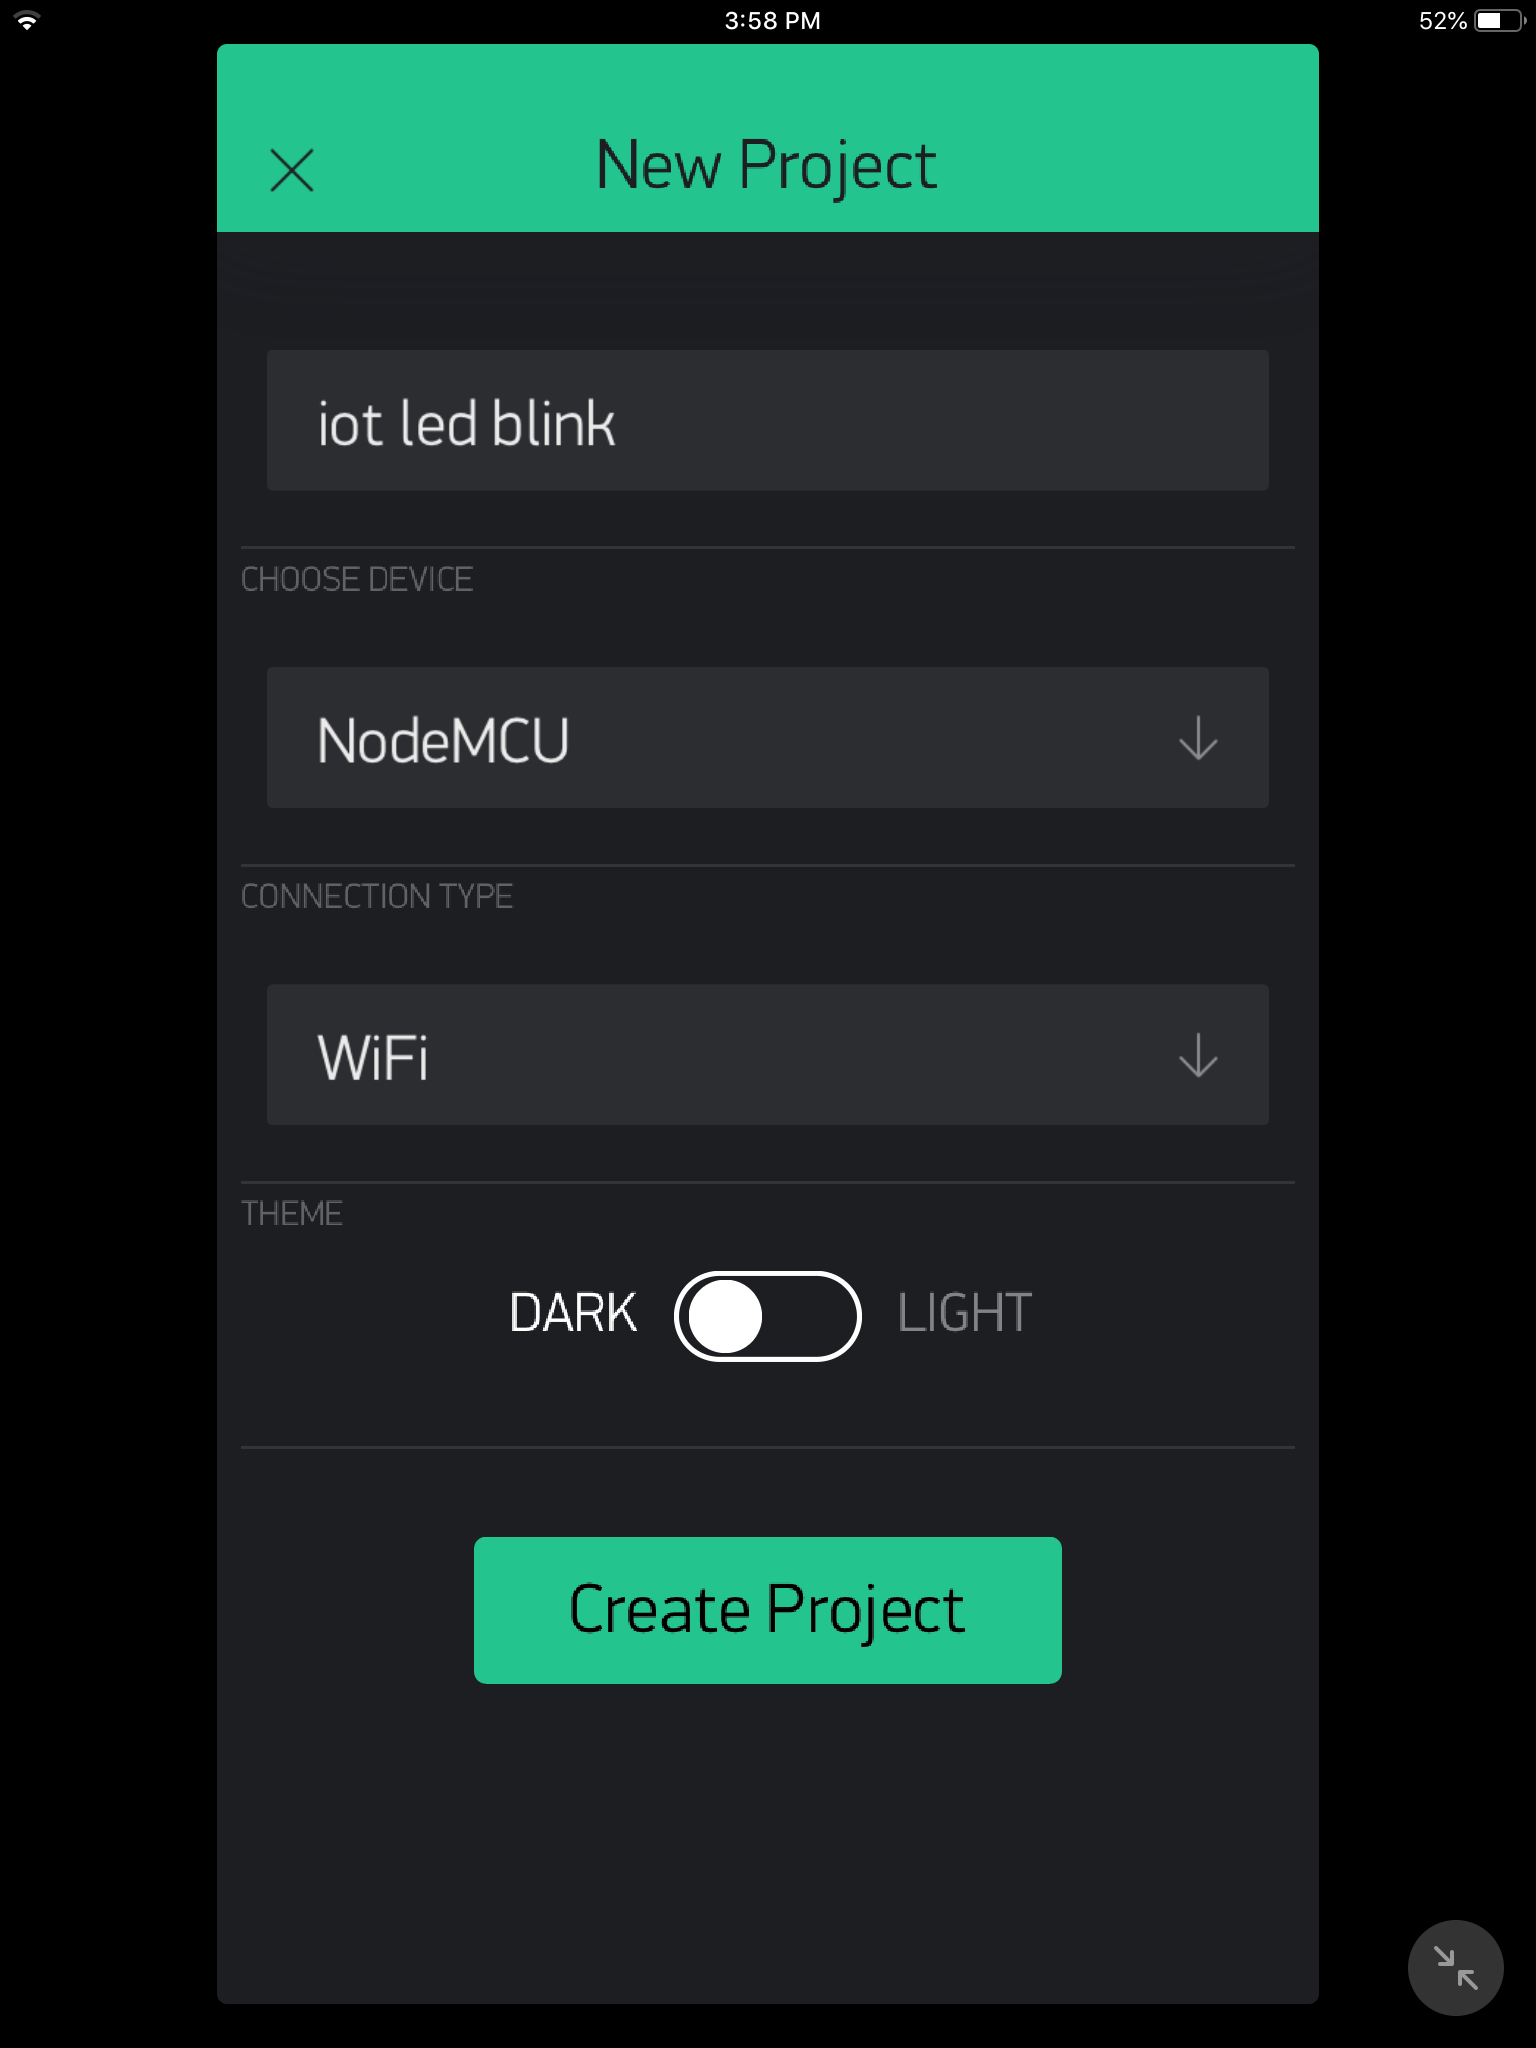This screenshot has width=1536, height=2048.
Task: Click the down arrow on the connection selector
Action: pos(1198,1056)
